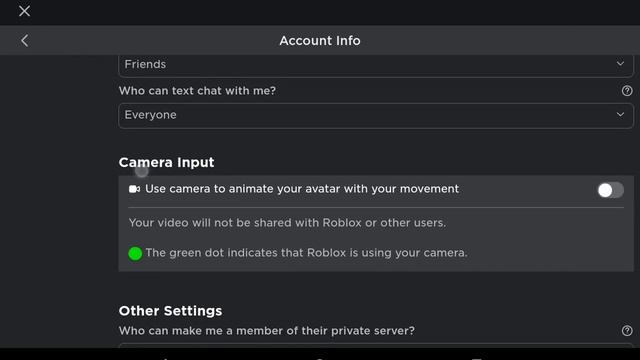Open the partially visible private server dropdown
Screen dimensions: 640x360
point(376,345)
